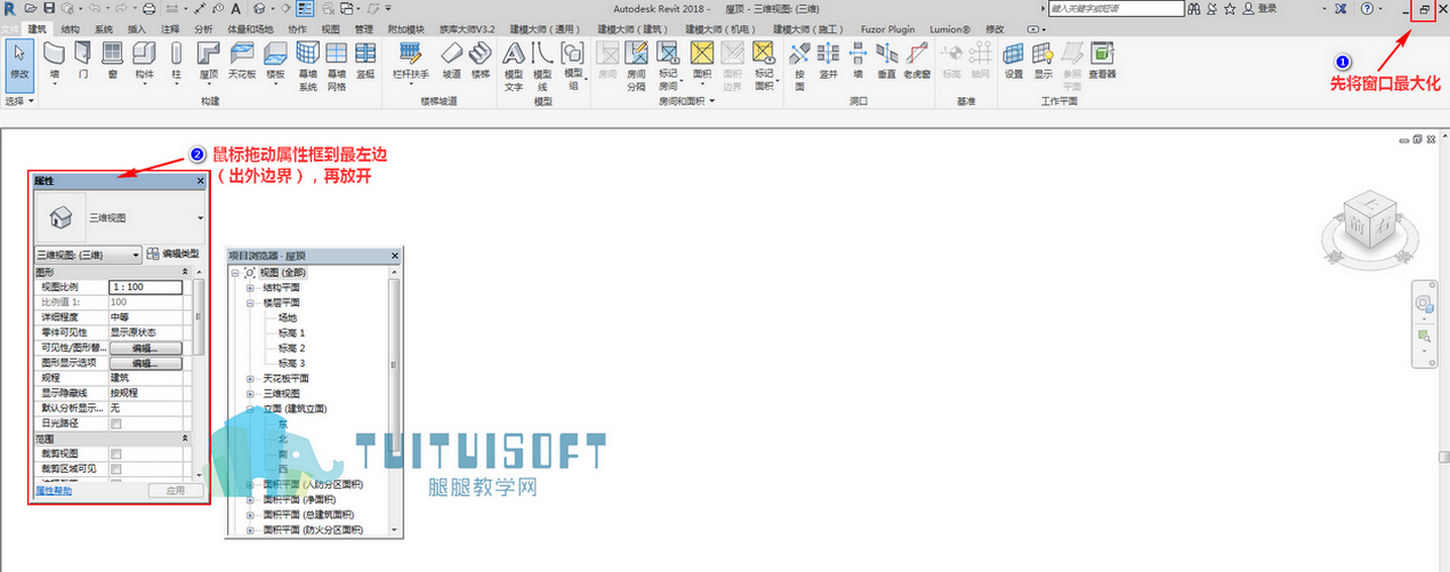The height and width of the screenshot is (572, 1450).
Task: Select the 楼板 (Floor) tool
Action: coord(276,61)
